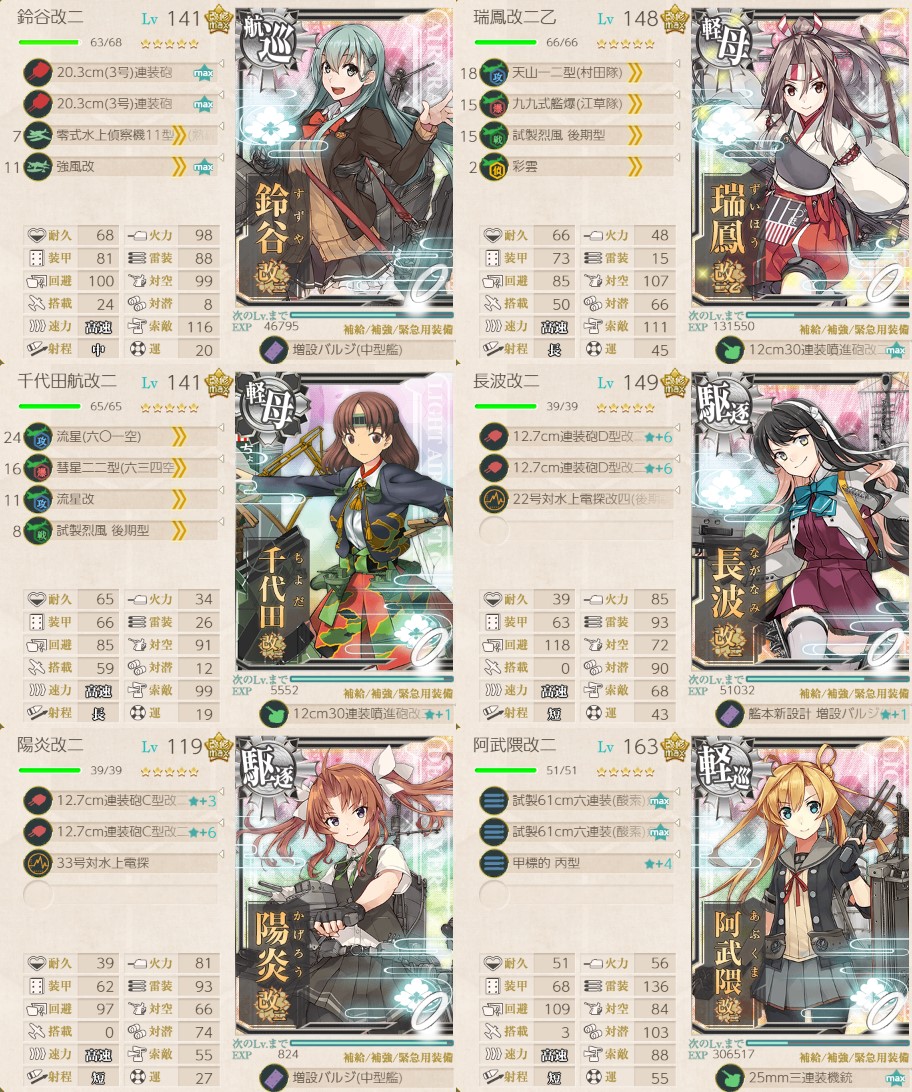Select 33号対水上電探 radar icon on 陽炎
The height and width of the screenshot is (1092, 912).
(38, 862)
